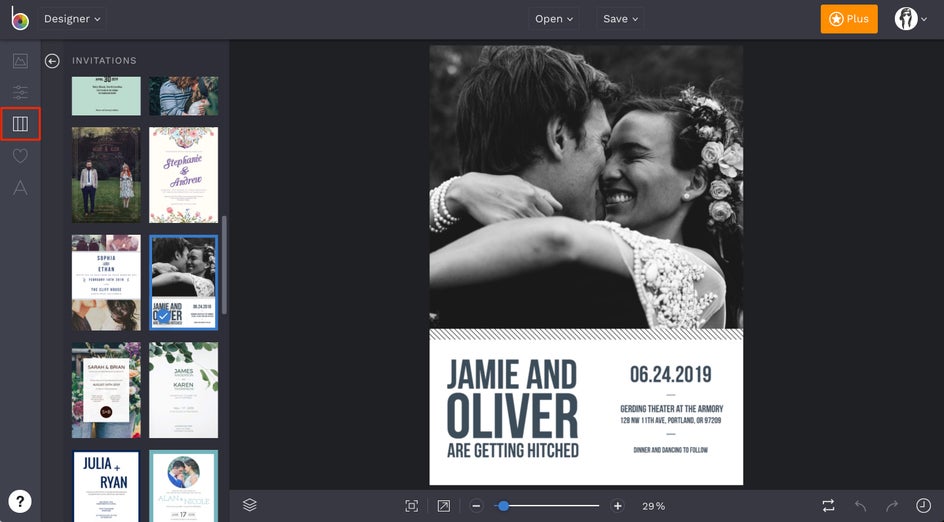Select the Sophia Ethan template

pos(106,282)
